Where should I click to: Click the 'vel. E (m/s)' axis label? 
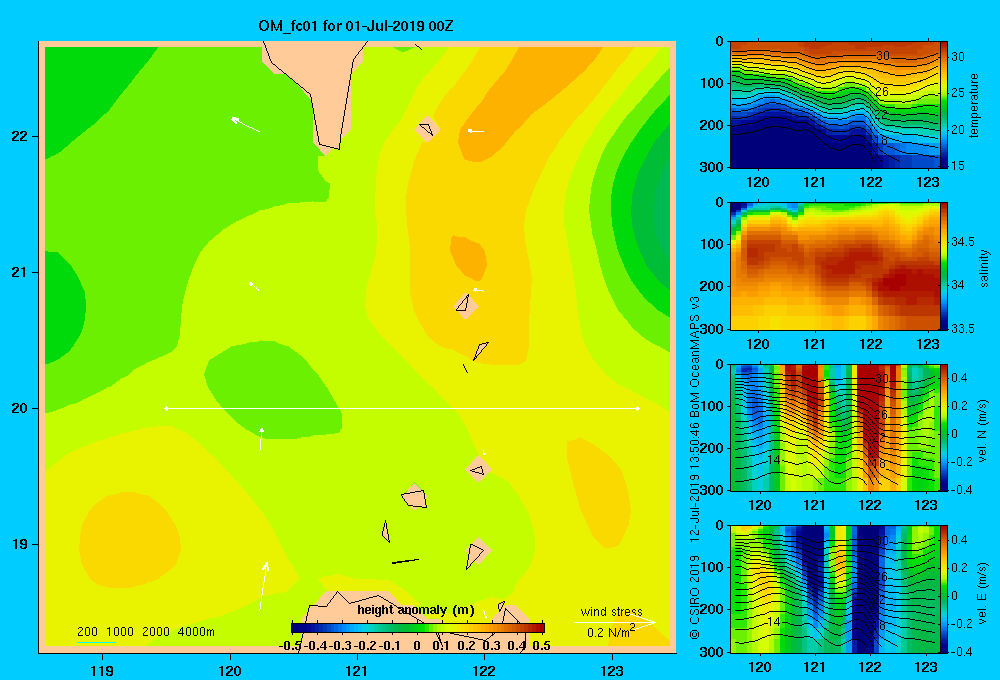tap(983, 591)
